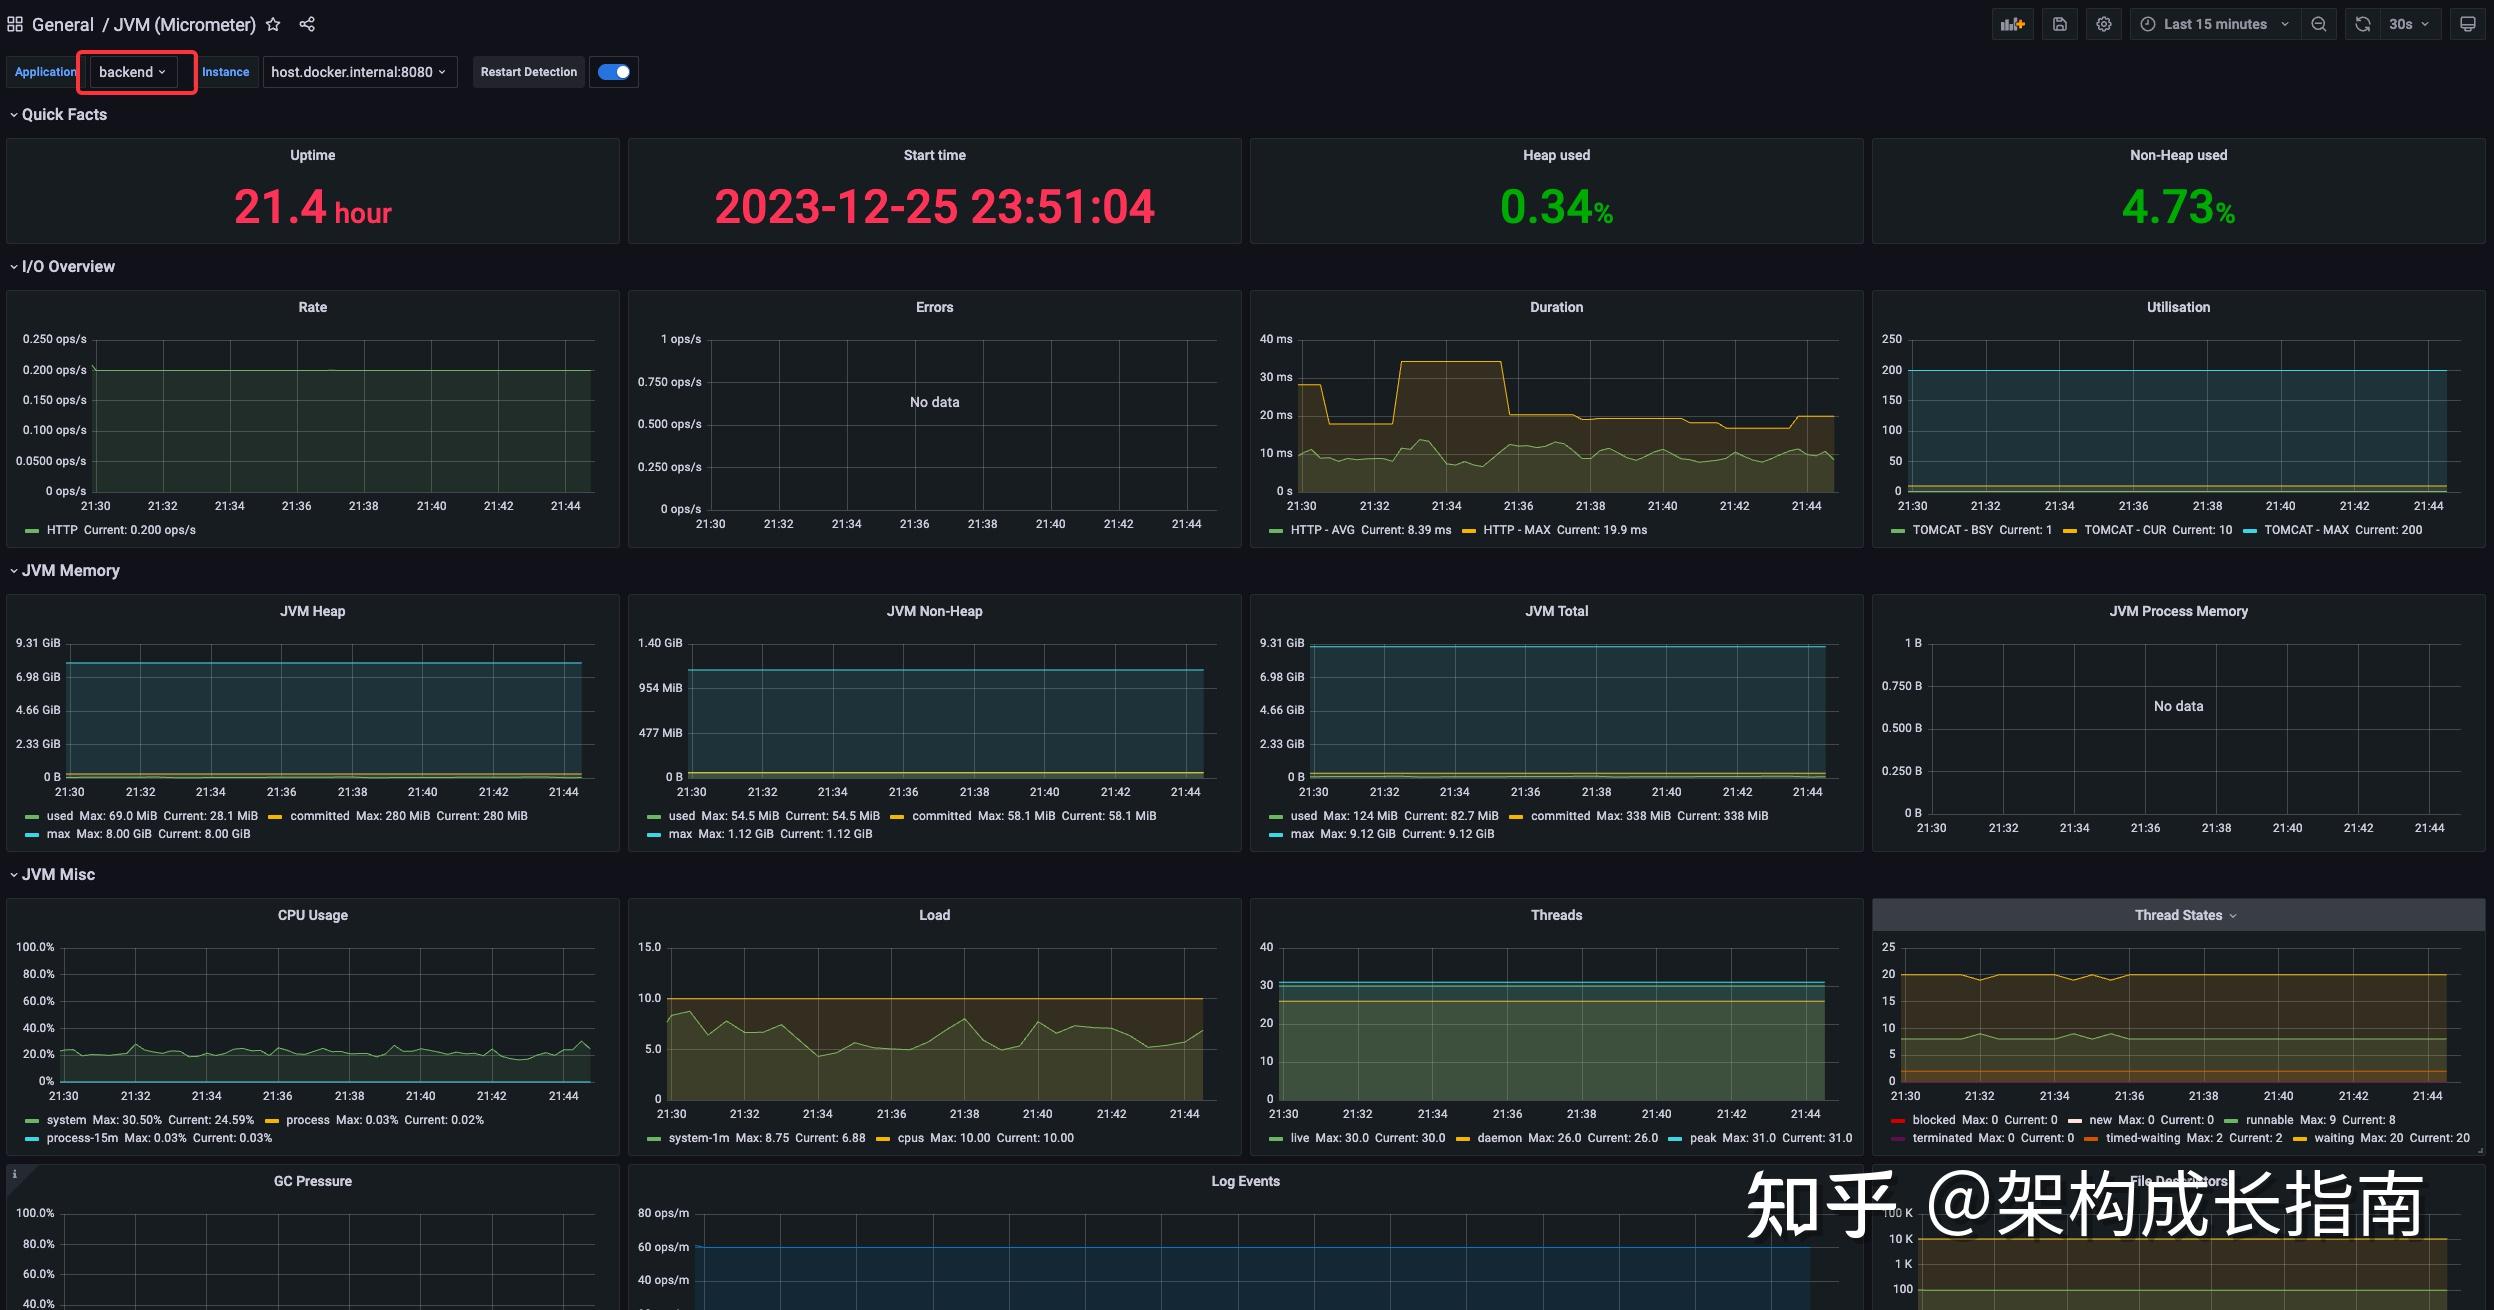The height and width of the screenshot is (1310, 2494).
Task: Open dashboard settings with the gear icon
Action: 2103,24
